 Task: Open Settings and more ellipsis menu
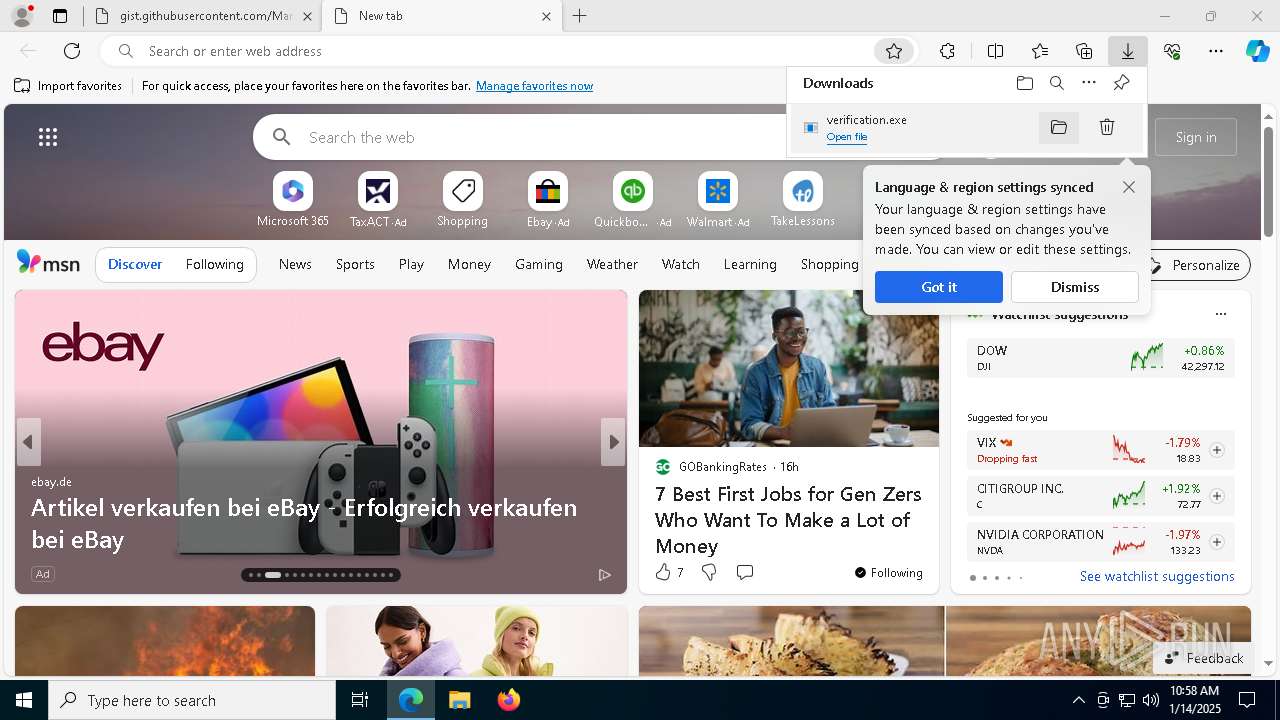pyautogui.click(x=1216, y=51)
